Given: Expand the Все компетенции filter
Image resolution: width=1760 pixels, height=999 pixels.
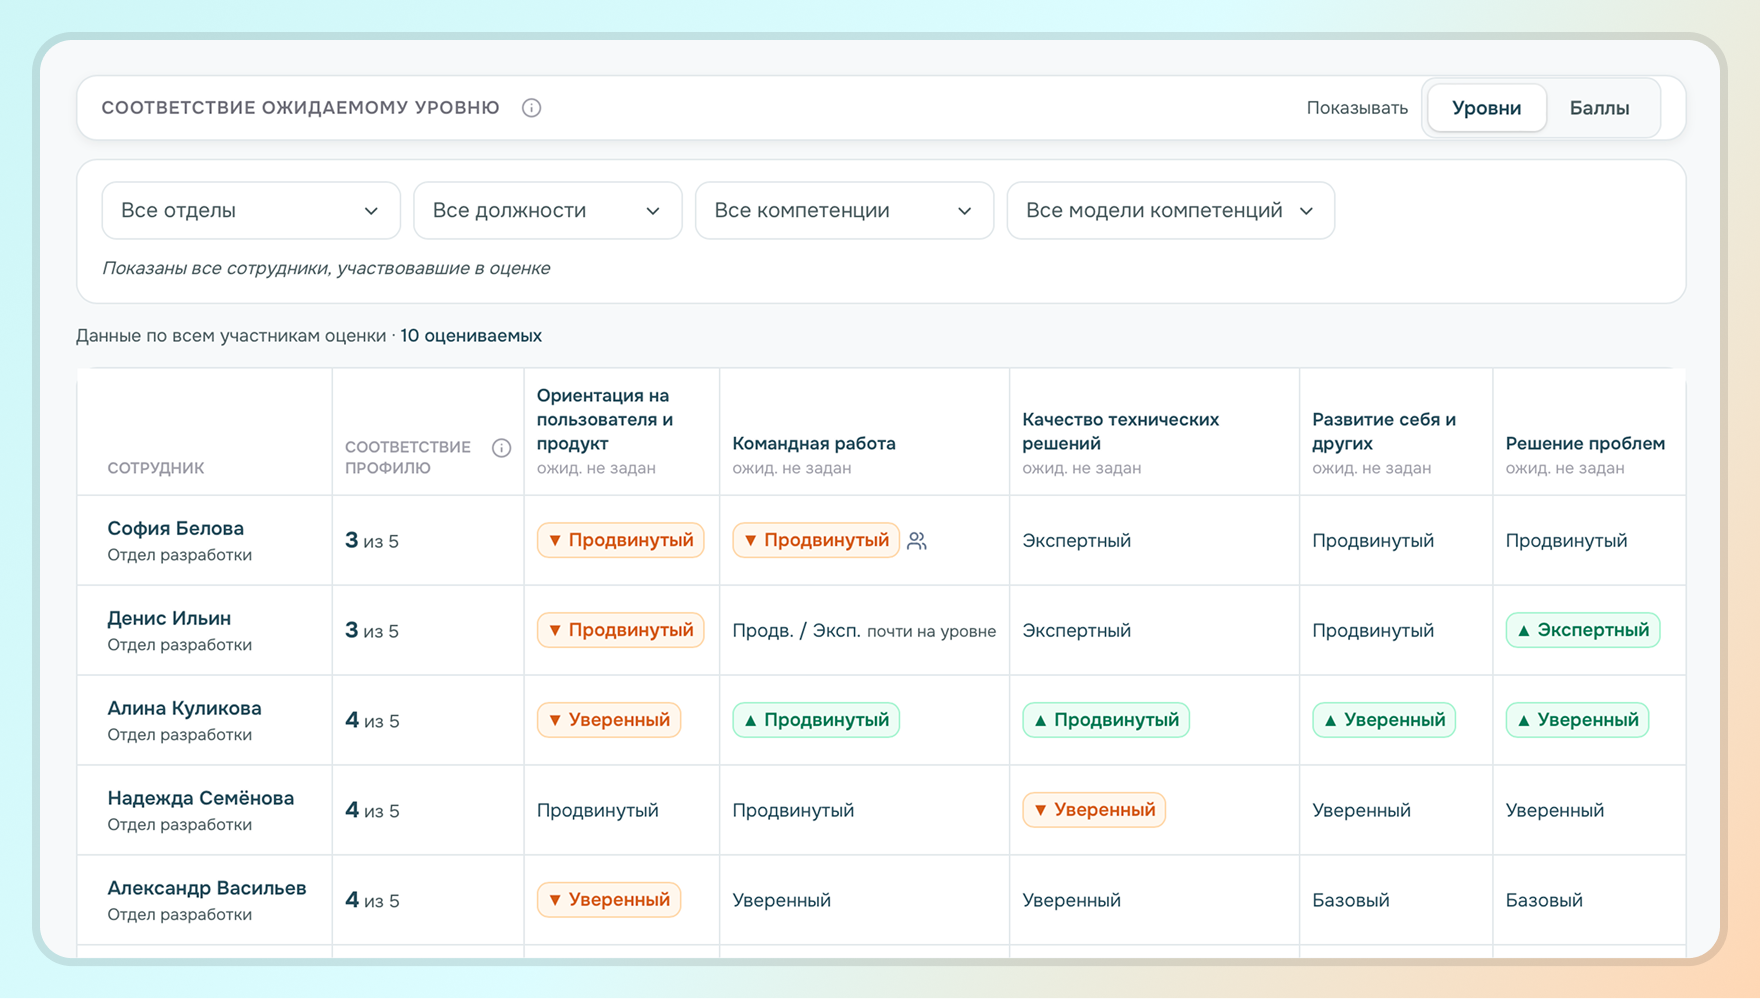Looking at the screenshot, I should pyautogui.click(x=844, y=211).
